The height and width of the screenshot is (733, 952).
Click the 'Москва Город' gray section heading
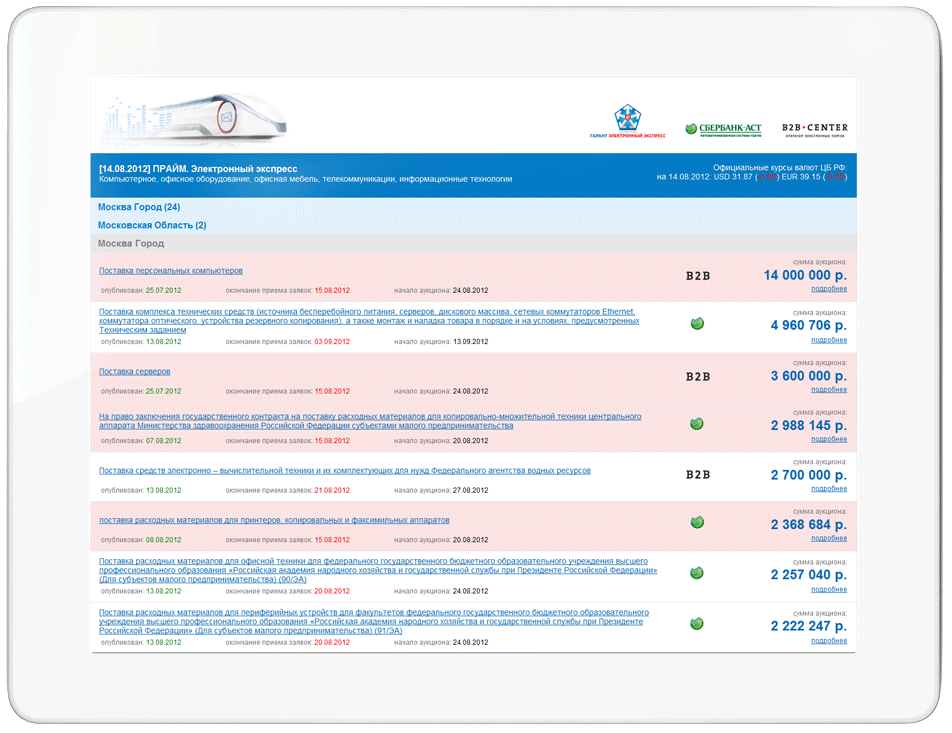[x=131, y=244]
